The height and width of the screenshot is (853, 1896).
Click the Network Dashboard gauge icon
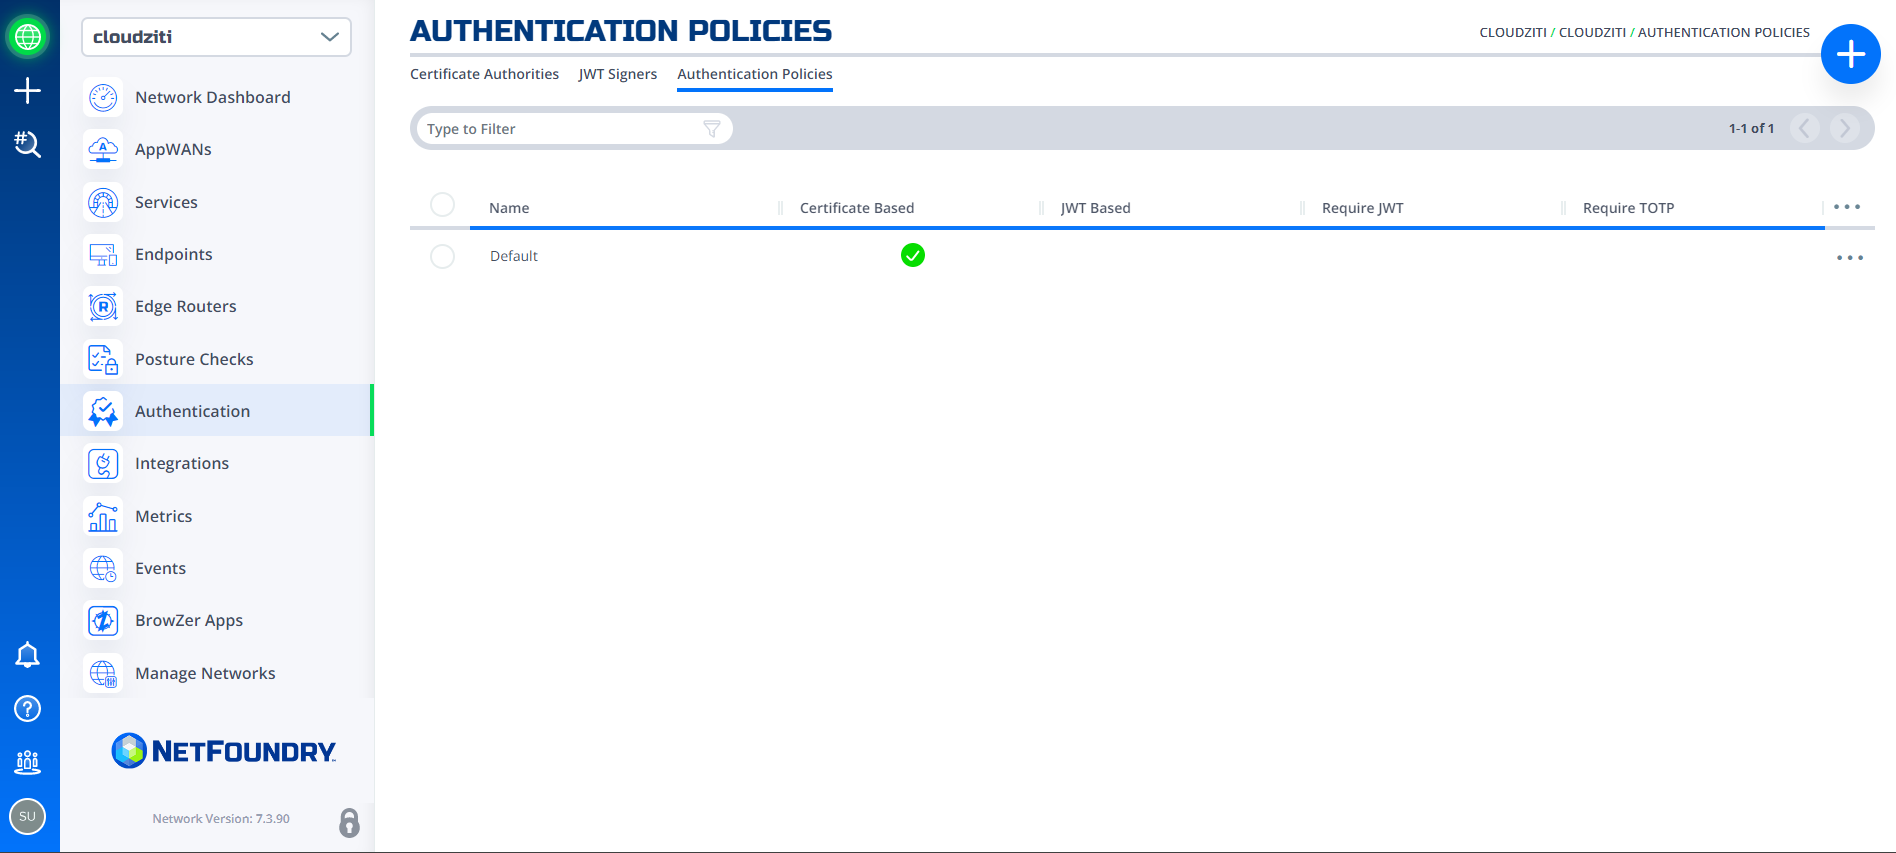pos(103,97)
